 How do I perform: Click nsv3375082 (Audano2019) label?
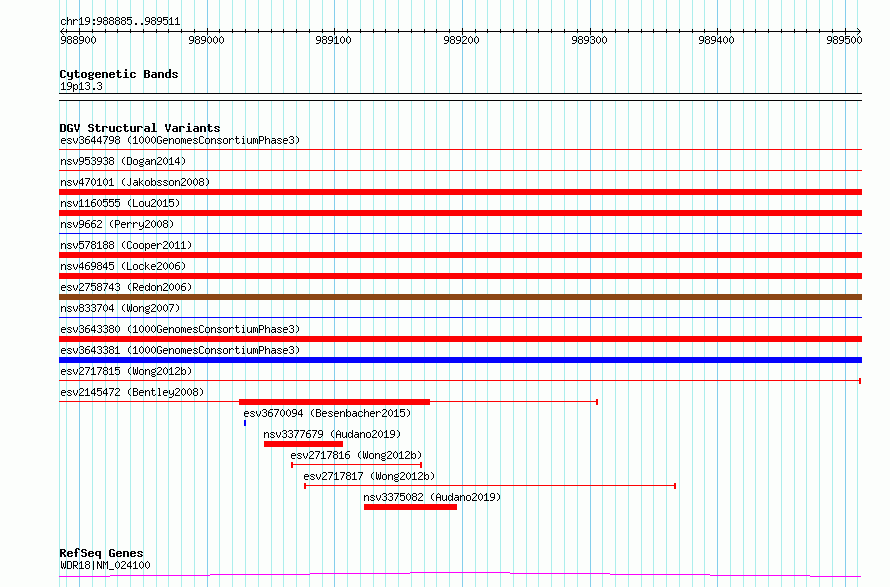433,497
